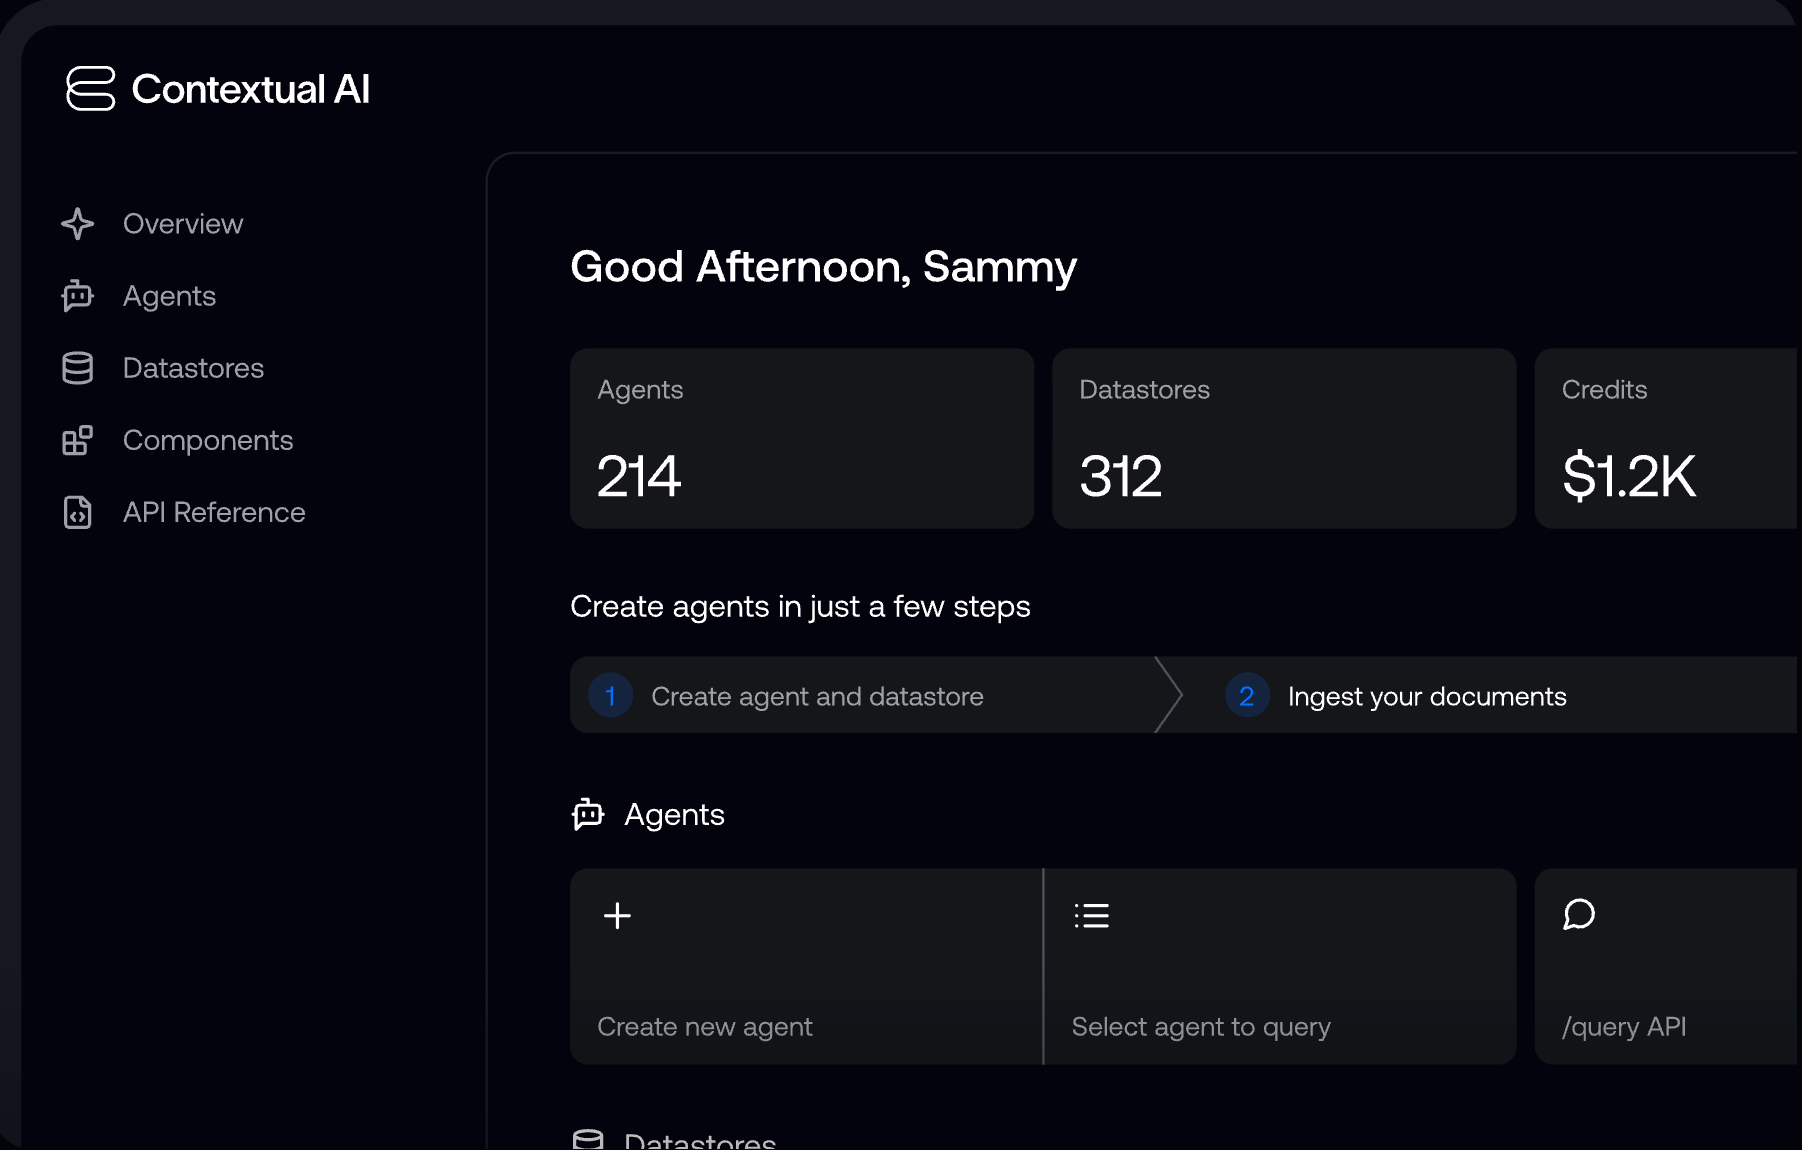The image size is (1802, 1150).
Task: Select step 2 Ingest your documents
Action: tap(1426, 696)
